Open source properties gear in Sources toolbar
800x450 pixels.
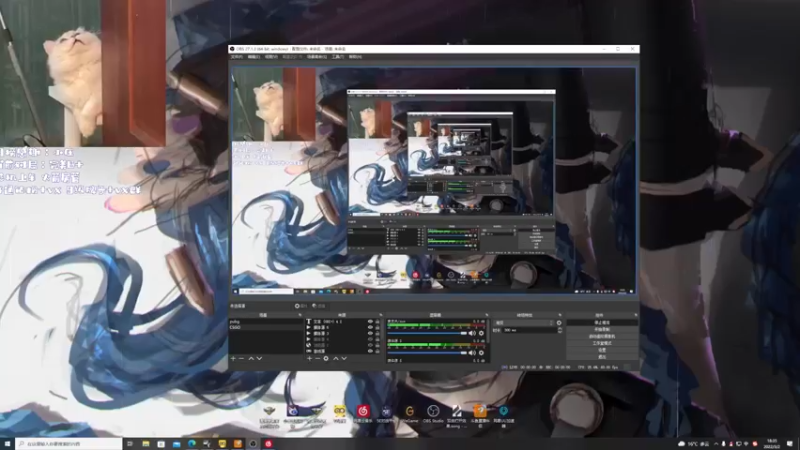(326, 359)
